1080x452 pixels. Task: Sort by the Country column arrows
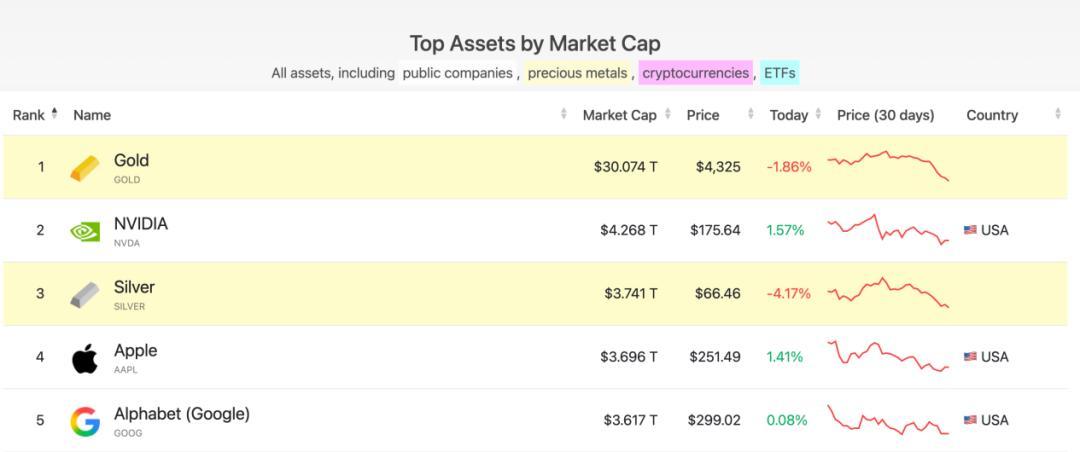pos(1058,115)
